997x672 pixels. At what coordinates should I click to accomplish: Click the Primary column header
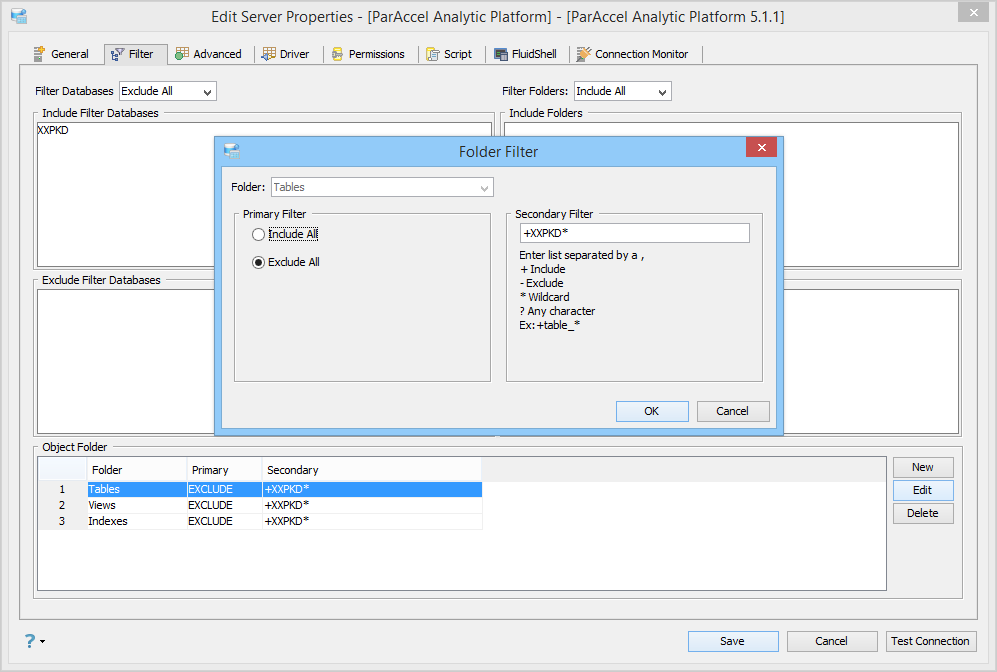224,470
